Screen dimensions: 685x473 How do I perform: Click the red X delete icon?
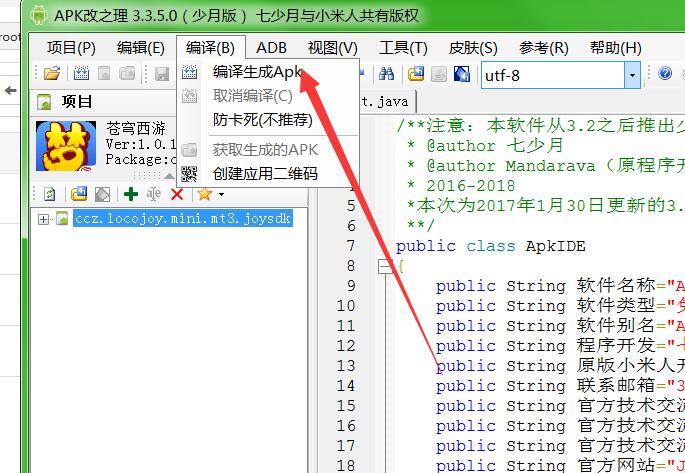[177, 194]
